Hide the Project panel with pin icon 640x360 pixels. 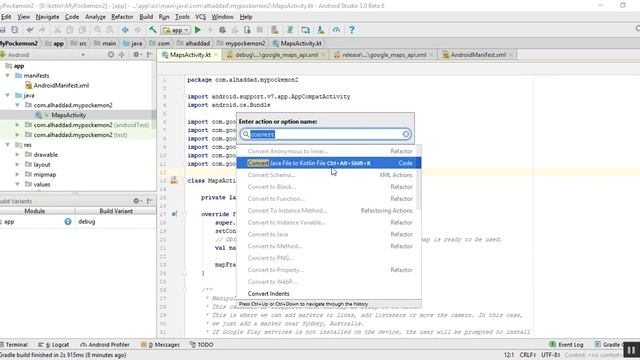tap(150, 54)
